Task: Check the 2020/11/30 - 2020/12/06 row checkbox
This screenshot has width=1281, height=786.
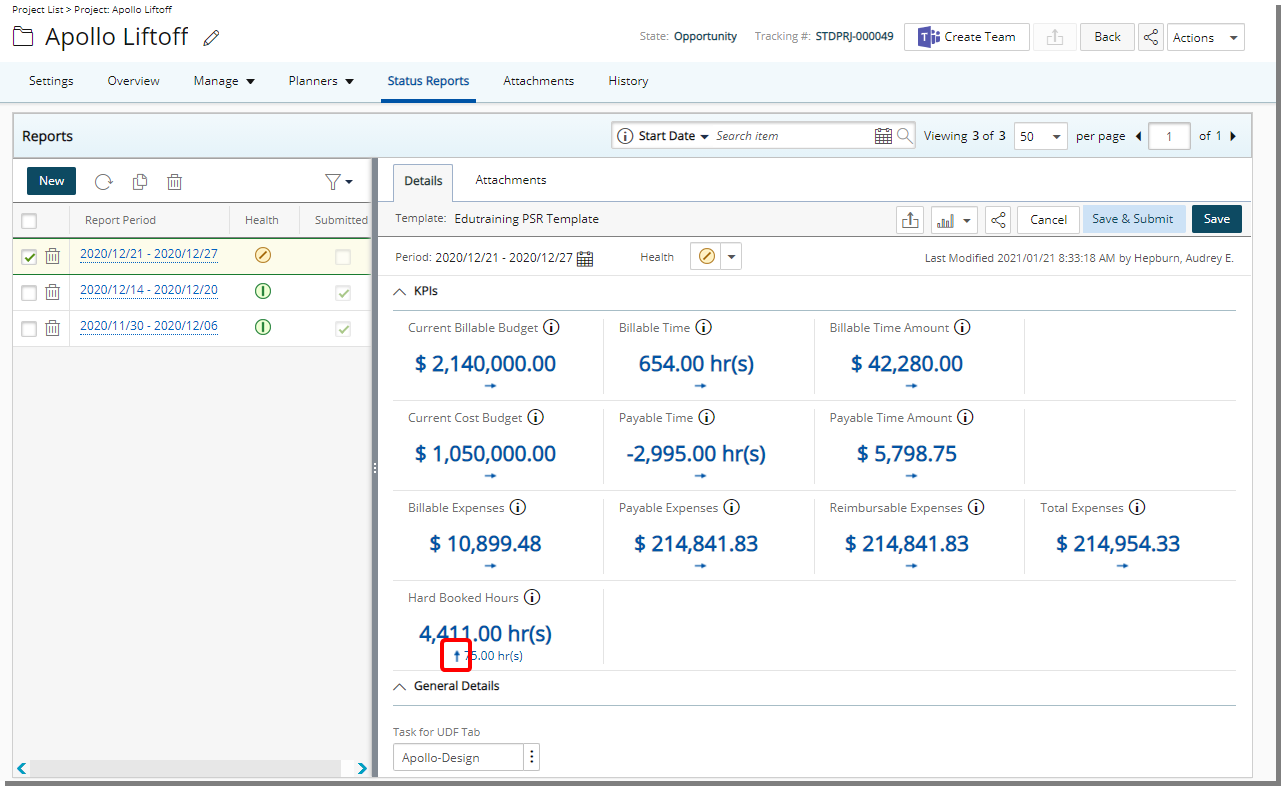Action: (29, 329)
